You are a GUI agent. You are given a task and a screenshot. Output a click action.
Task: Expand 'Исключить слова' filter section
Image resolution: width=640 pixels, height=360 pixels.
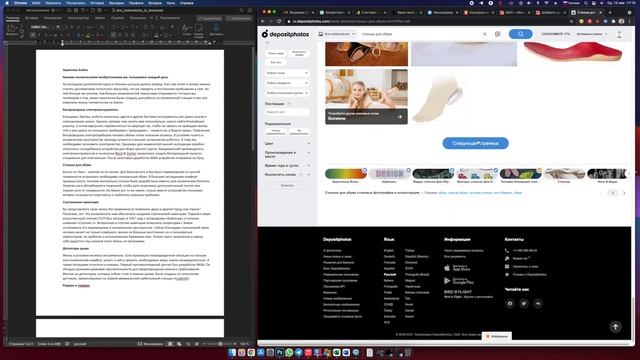[287, 175]
